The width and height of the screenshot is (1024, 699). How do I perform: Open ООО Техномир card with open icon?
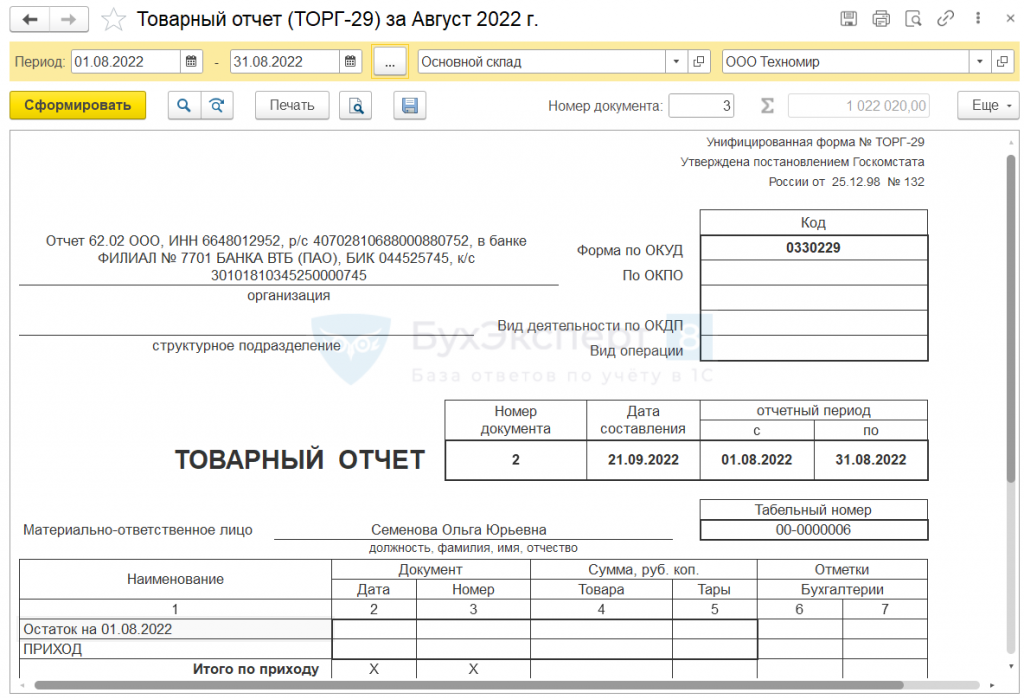pyautogui.click(x=1002, y=61)
